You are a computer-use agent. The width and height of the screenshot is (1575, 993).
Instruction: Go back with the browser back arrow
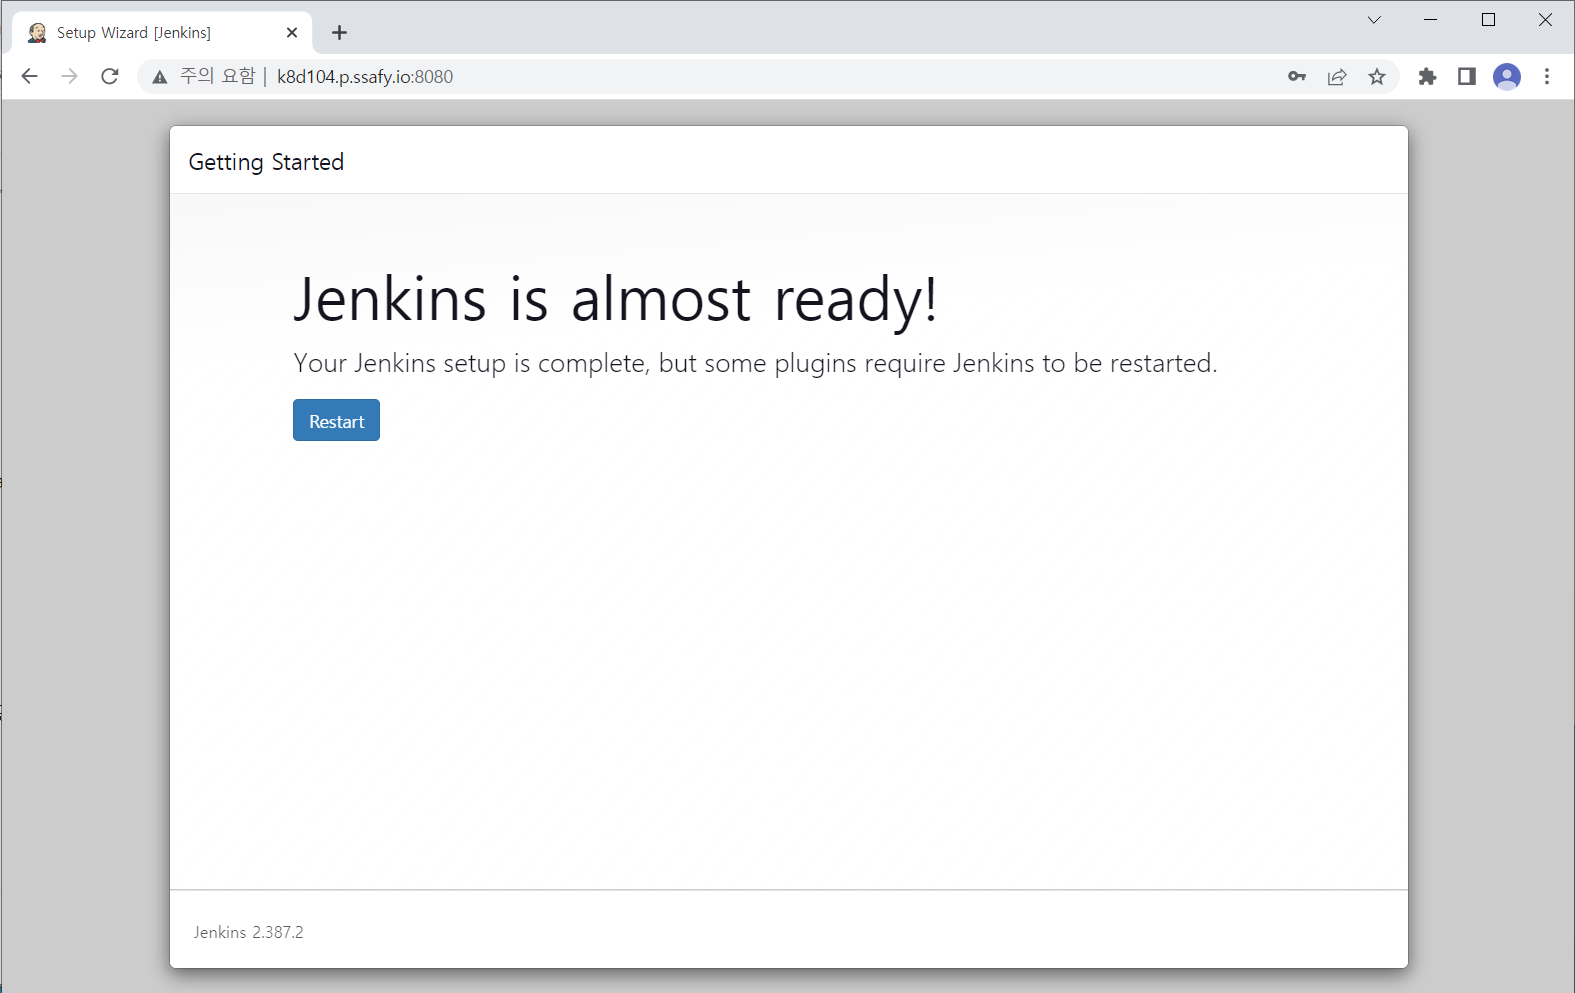click(29, 76)
